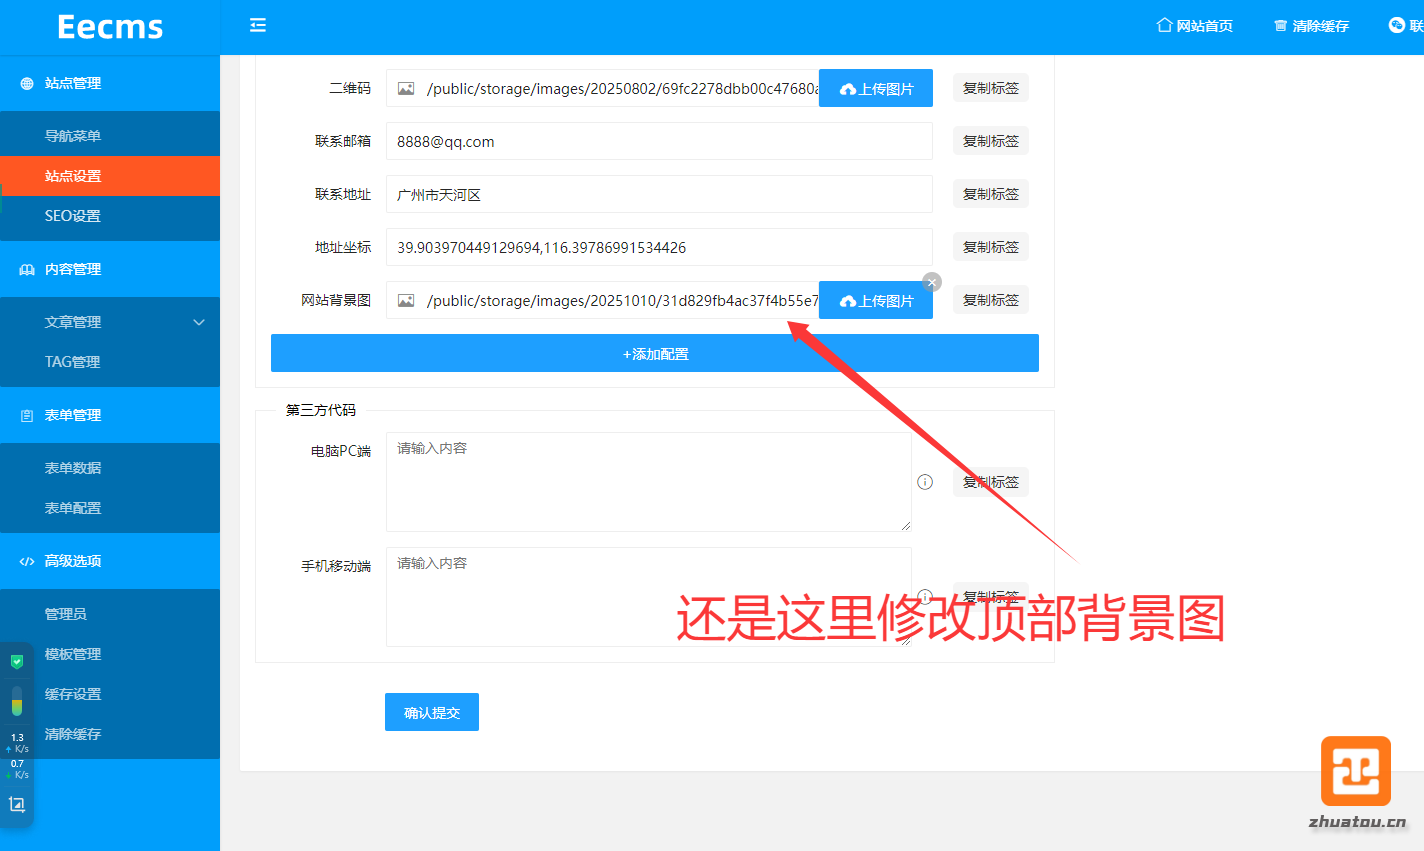Expand the 文章管理 submenu chevron
1424x851 pixels.
199,322
